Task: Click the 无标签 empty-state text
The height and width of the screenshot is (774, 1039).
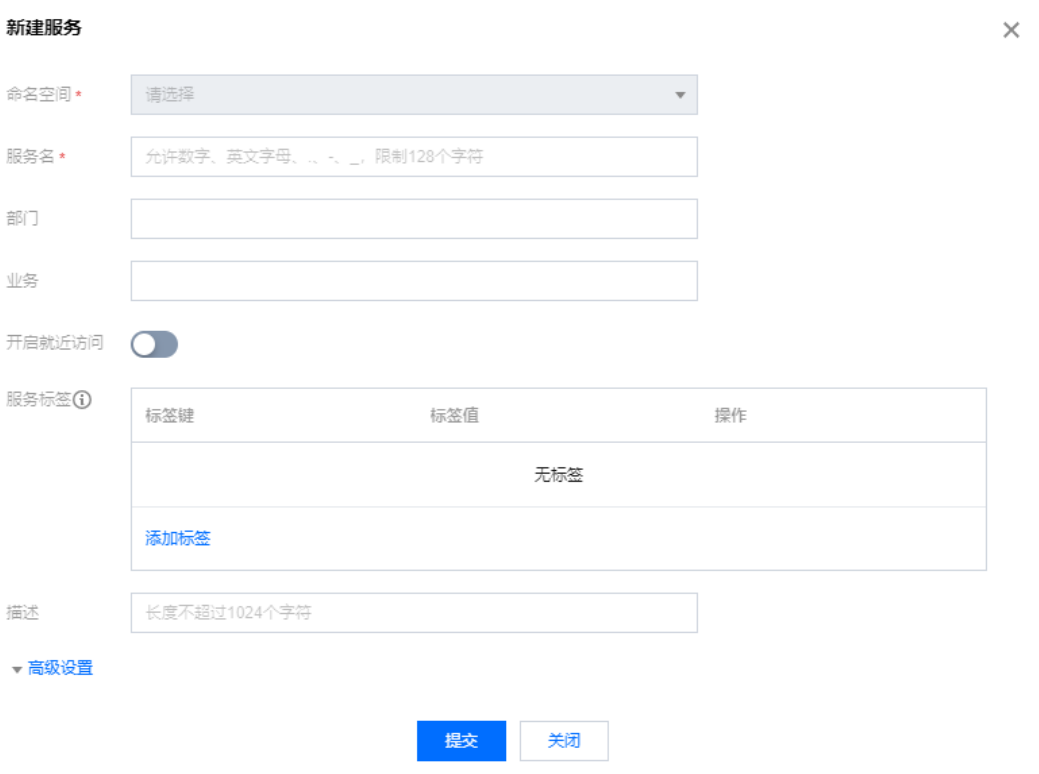Action: [x=559, y=474]
